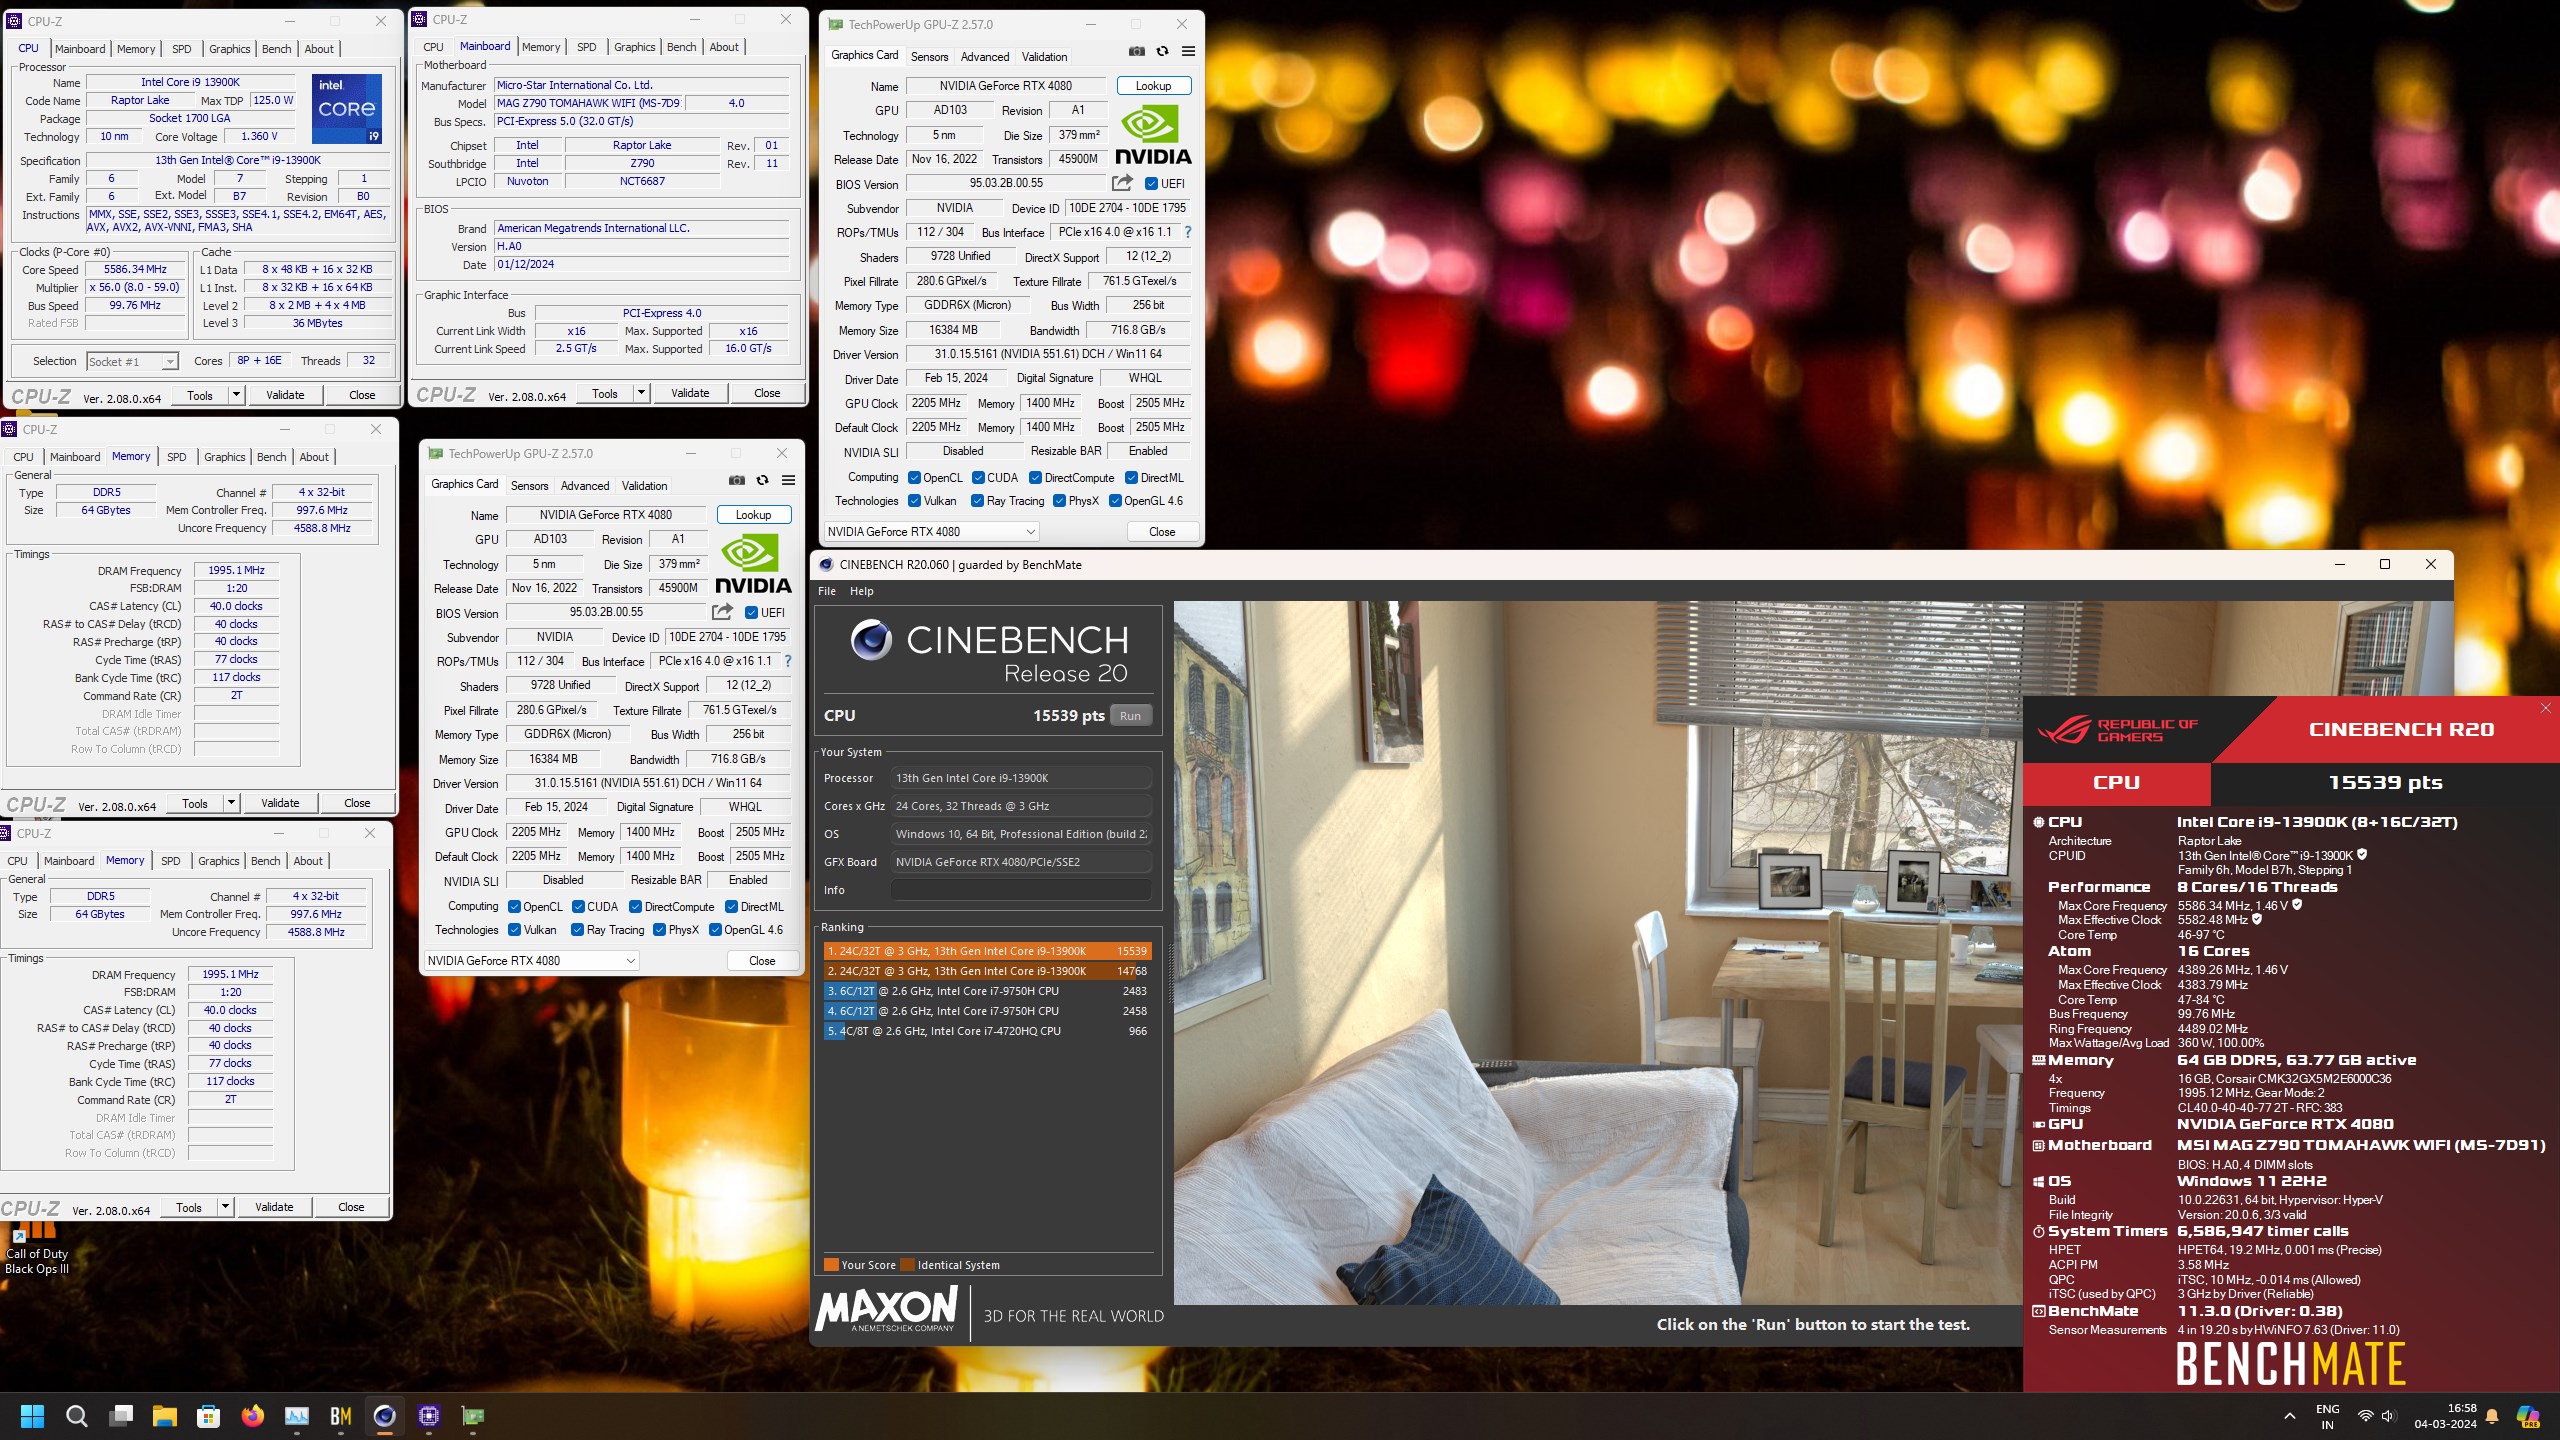Viewport: 2560px width, 1440px height.
Task: Open Microsoft Store from the taskbar
Action: click(x=208, y=1416)
